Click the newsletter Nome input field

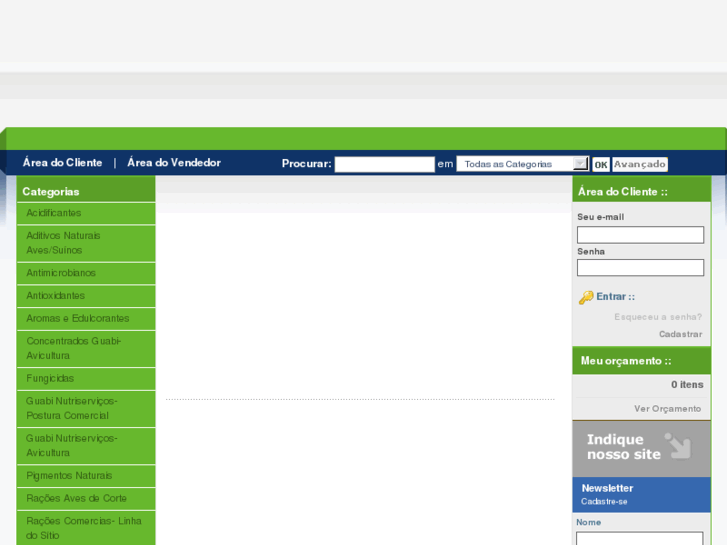640,539
